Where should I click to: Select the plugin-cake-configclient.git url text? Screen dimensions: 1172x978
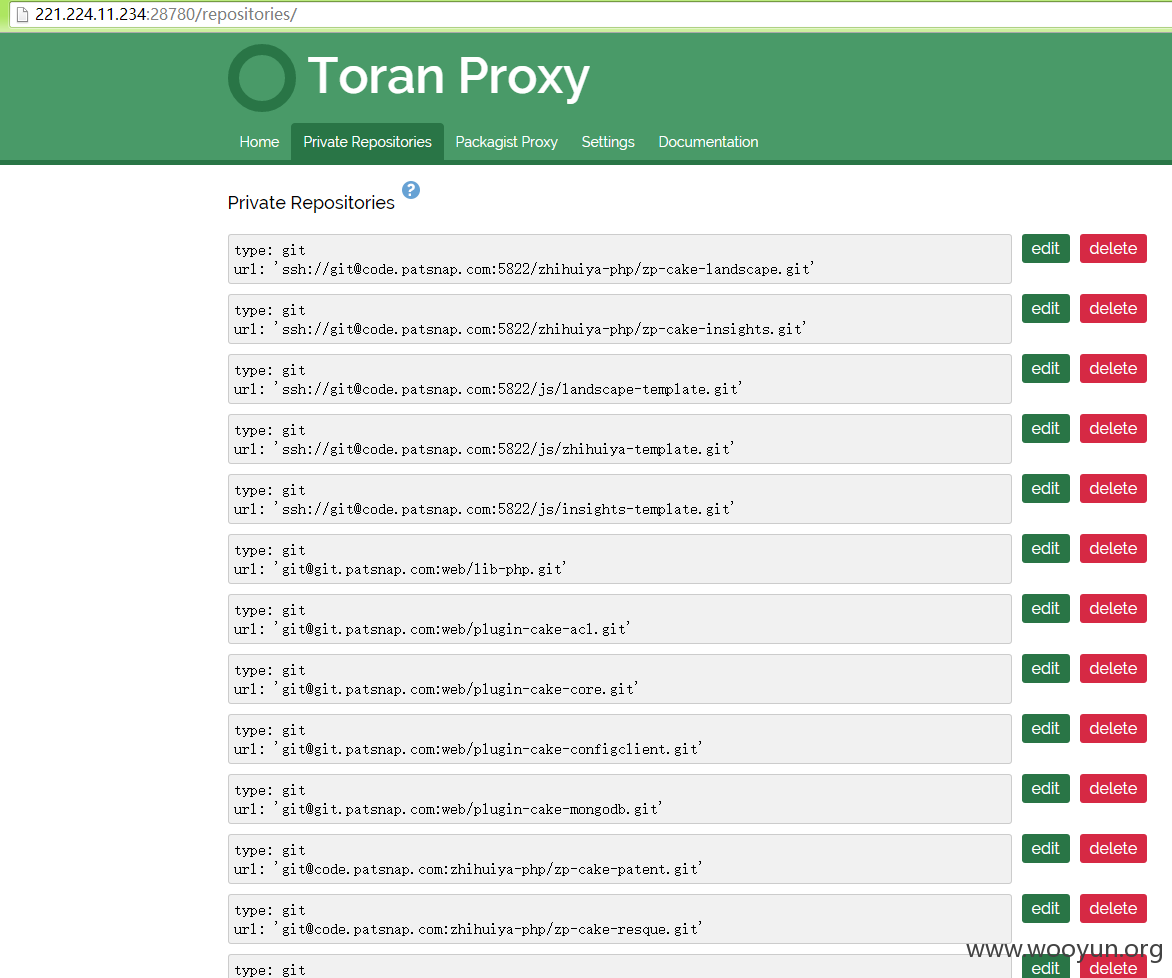[468, 749]
